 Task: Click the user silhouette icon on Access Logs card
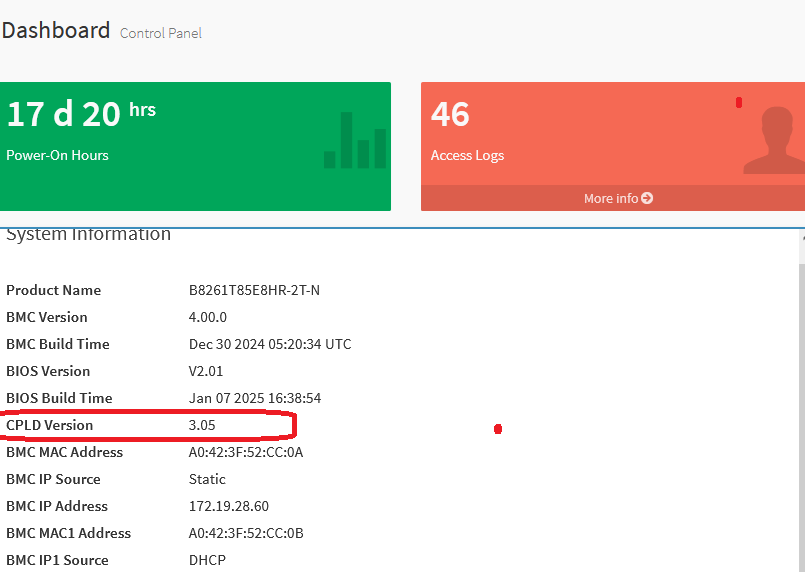pyautogui.click(x=774, y=140)
